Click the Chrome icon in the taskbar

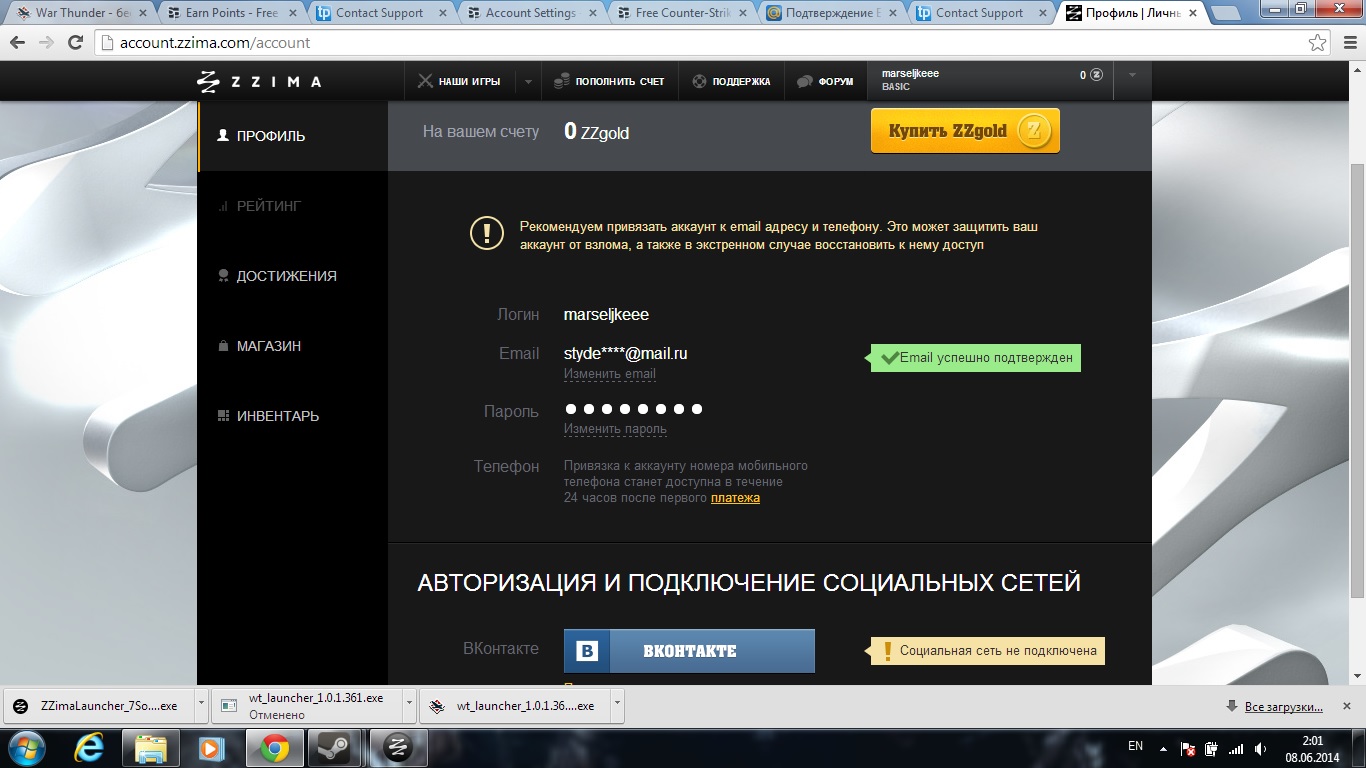[274, 747]
